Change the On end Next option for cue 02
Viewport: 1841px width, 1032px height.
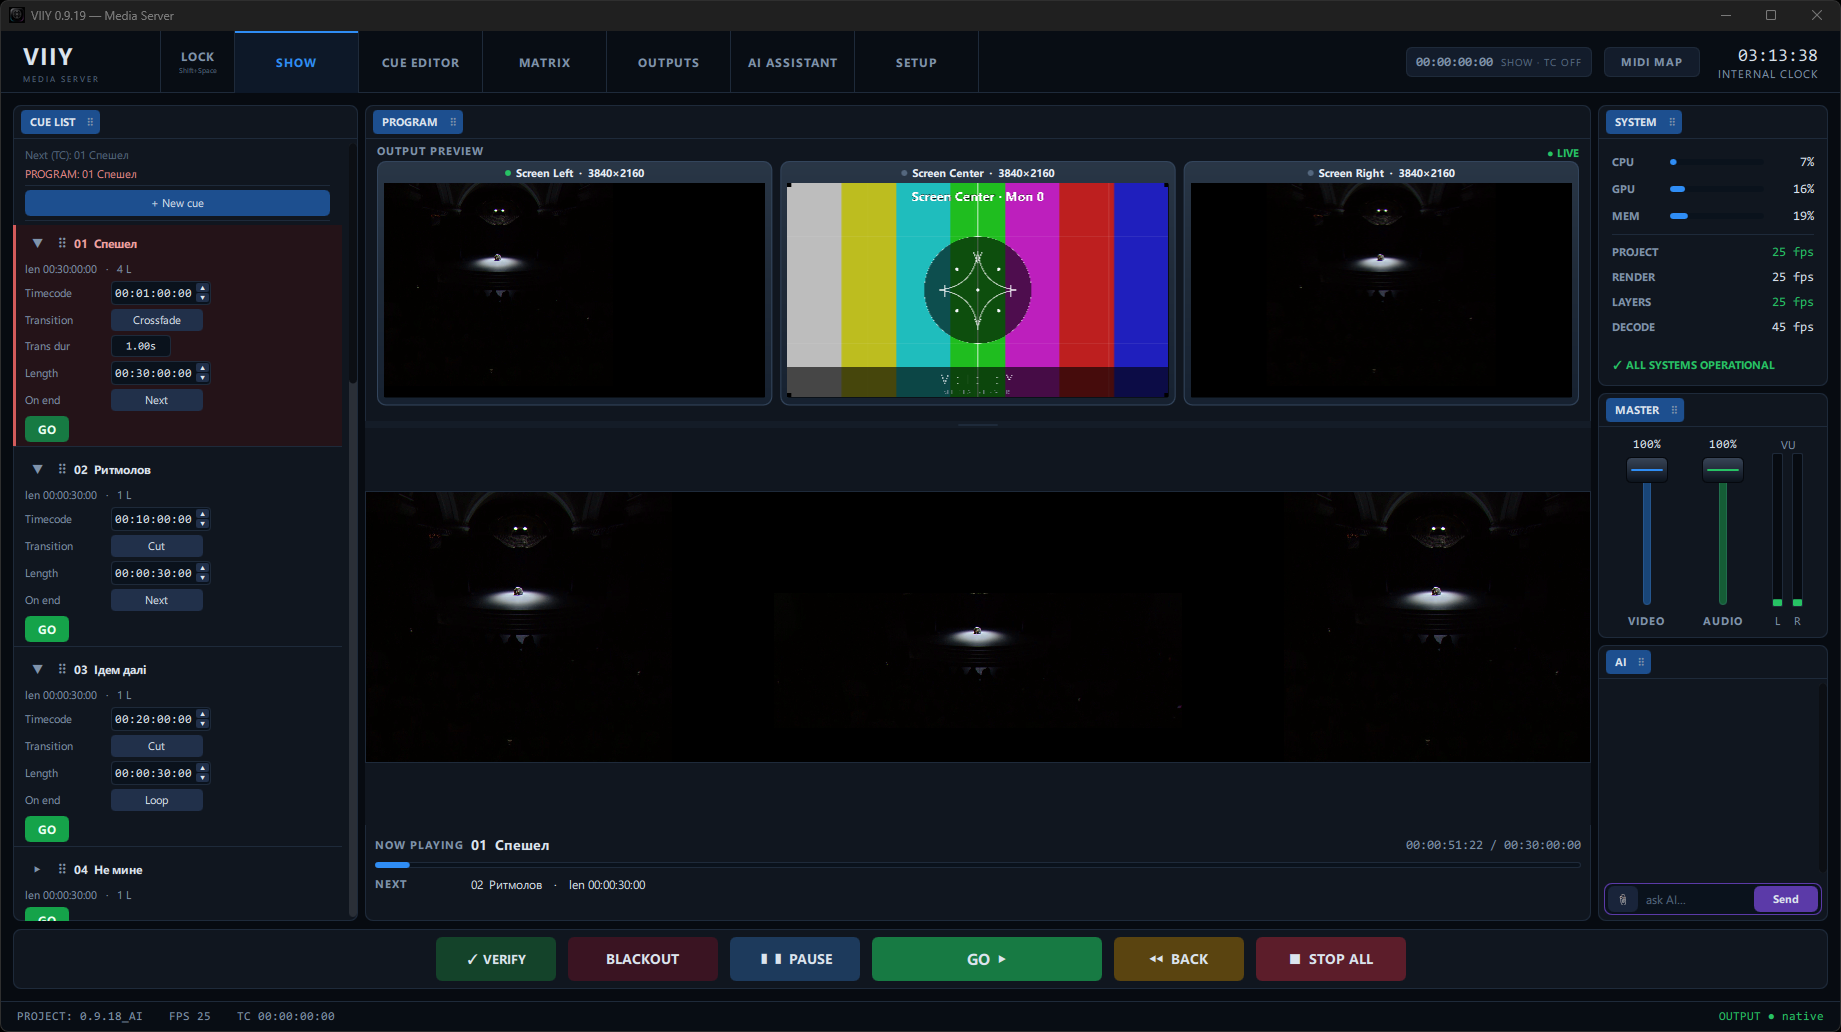(157, 600)
